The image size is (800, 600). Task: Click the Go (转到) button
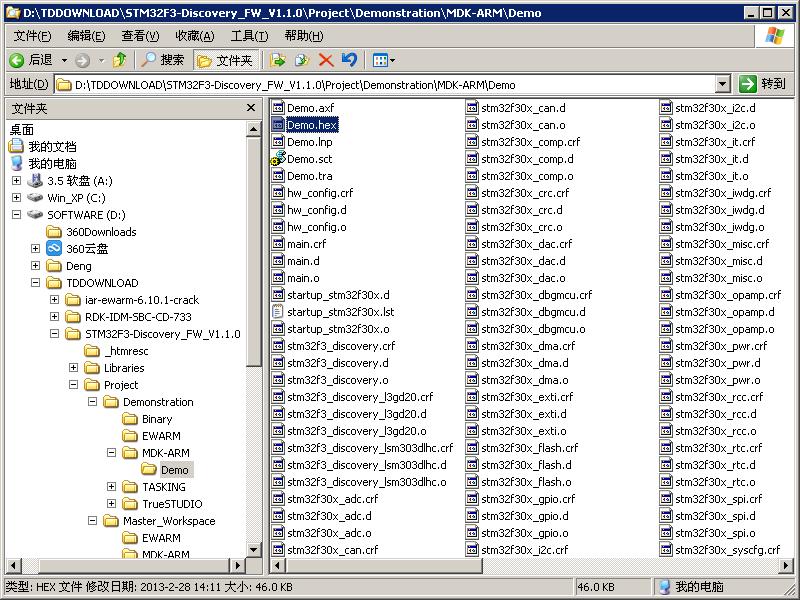[x=763, y=84]
